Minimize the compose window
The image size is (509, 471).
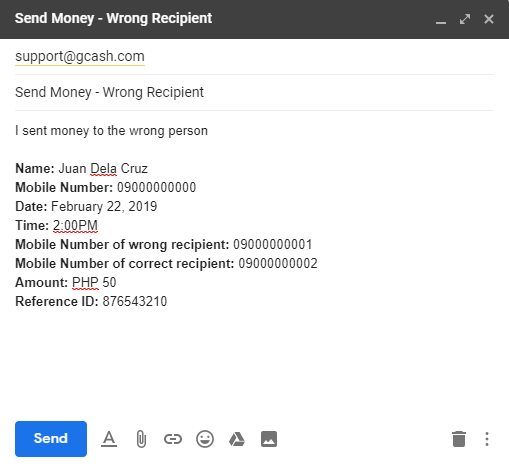point(441,20)
